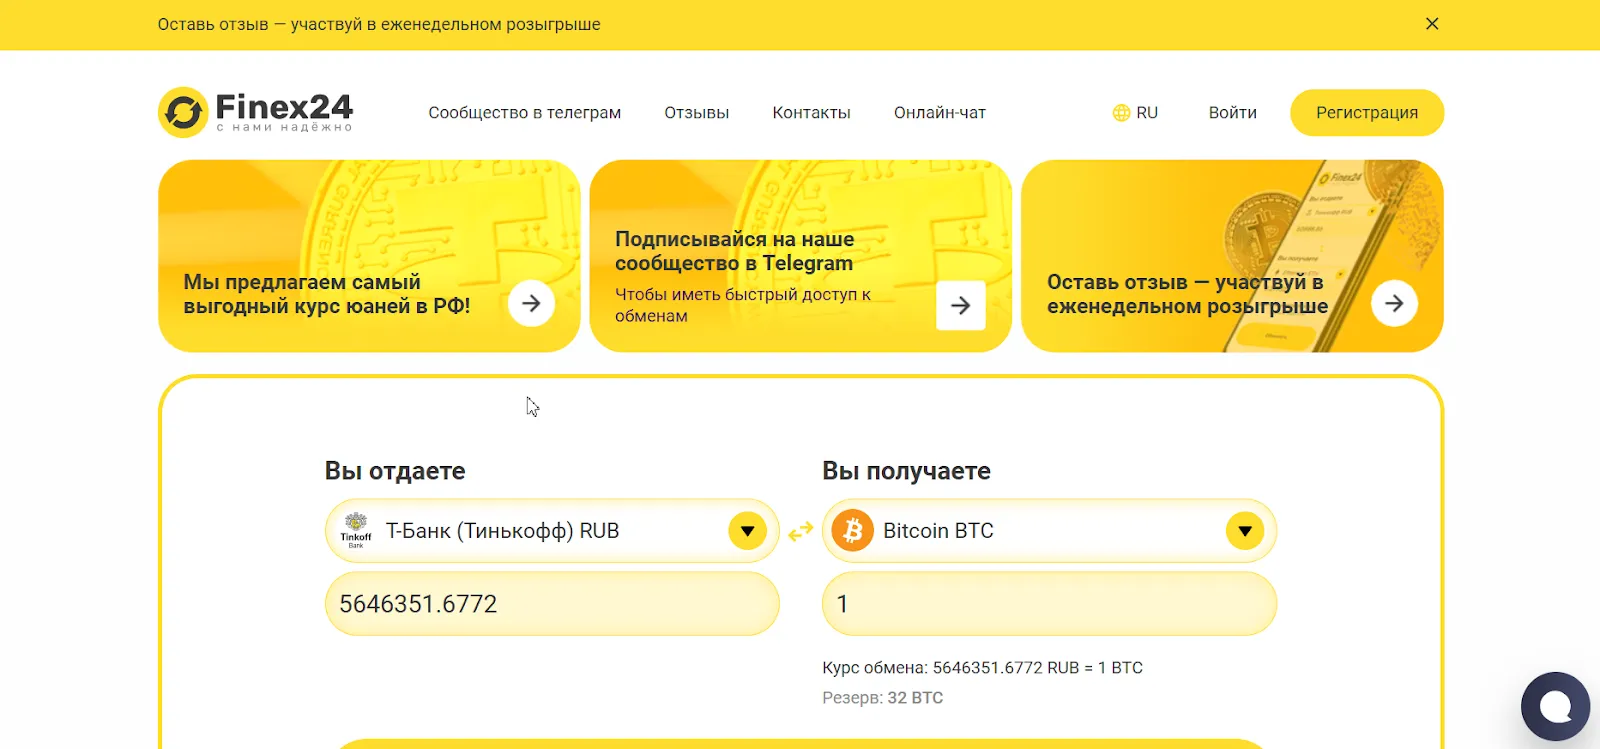This screenshot has height=749, width=1600.
Task: Click the Finex24 logo
Action: pos(256,112)
